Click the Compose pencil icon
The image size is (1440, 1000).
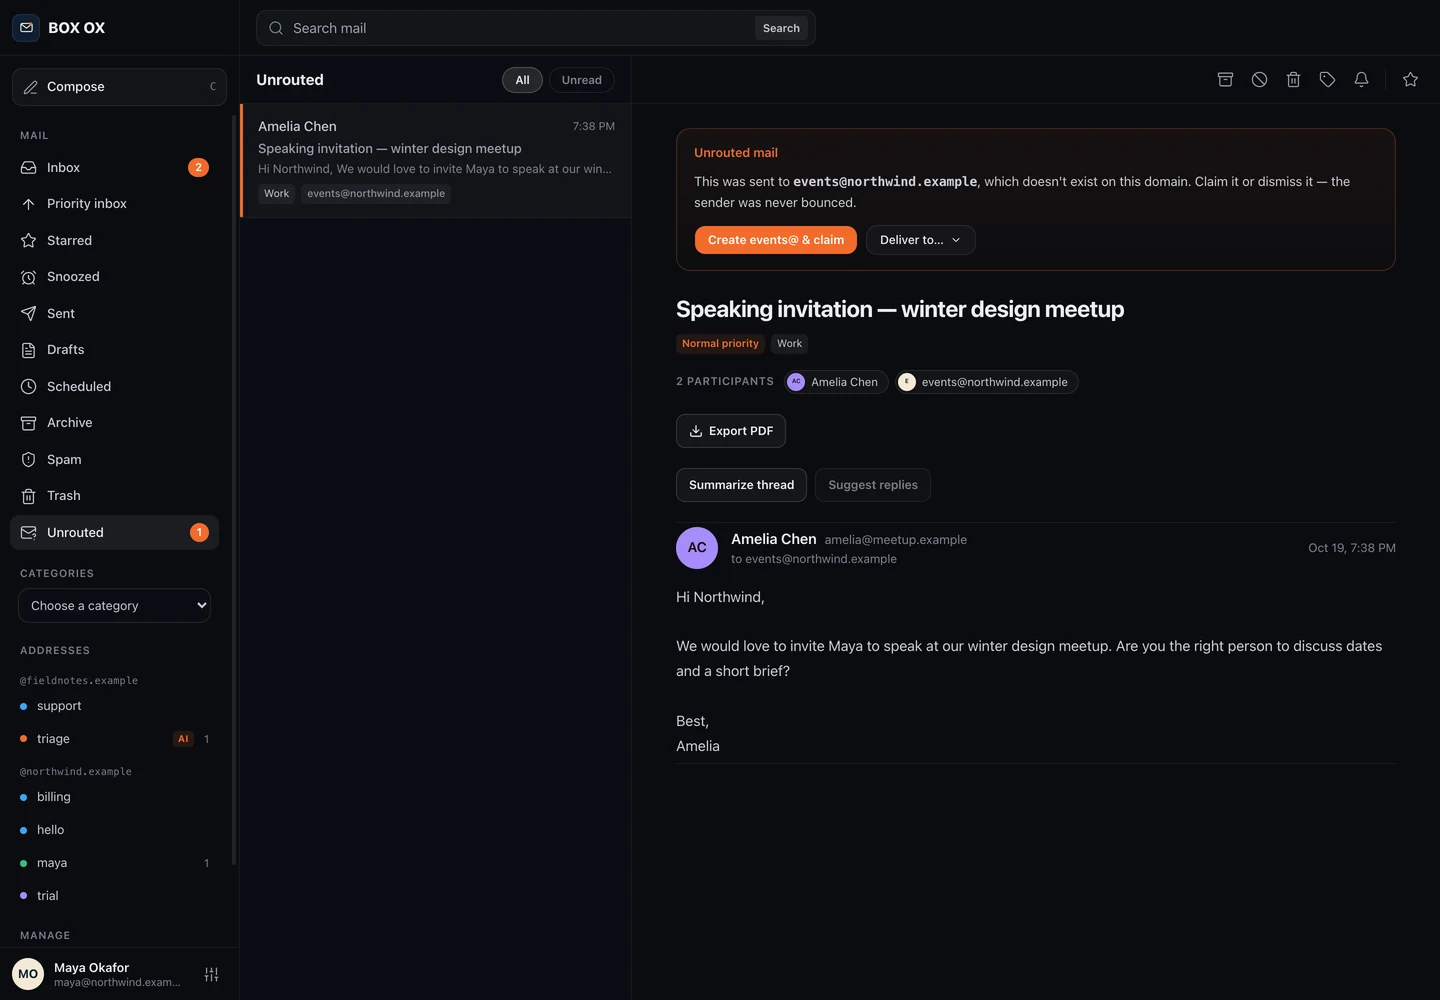tap(31, 87)
